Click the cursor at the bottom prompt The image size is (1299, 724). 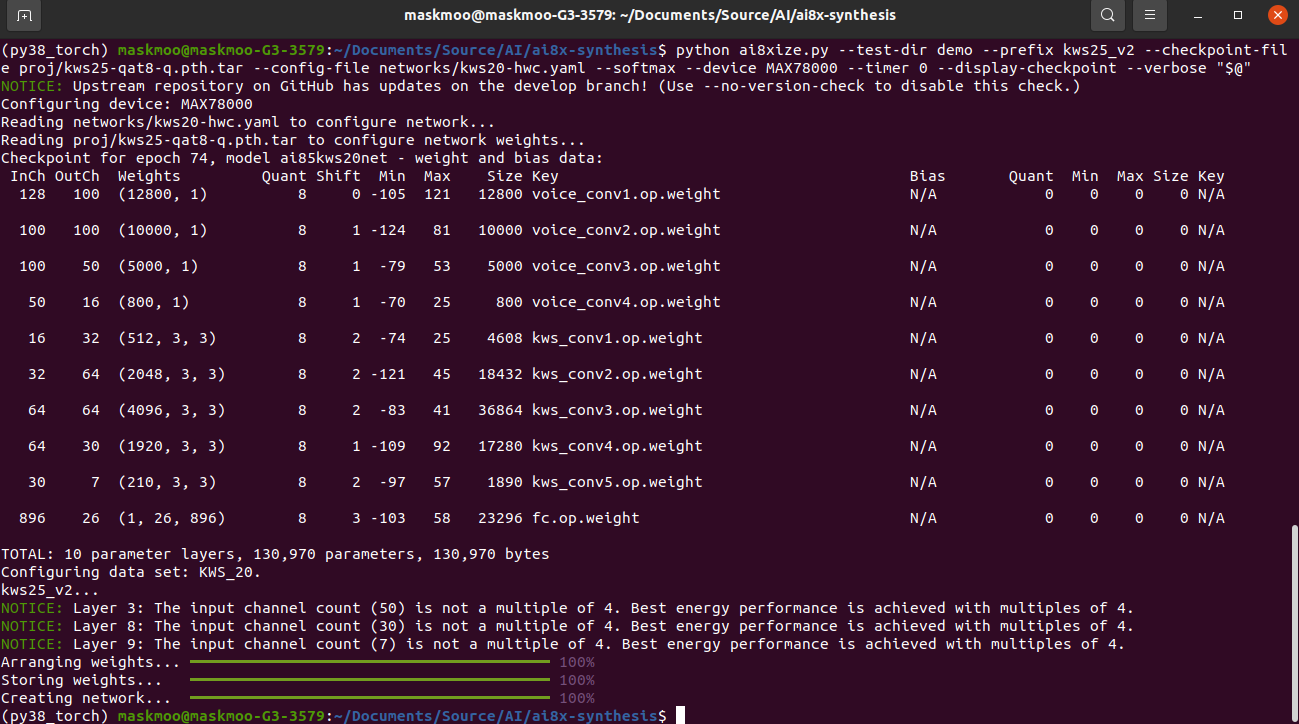click(680, 716)
